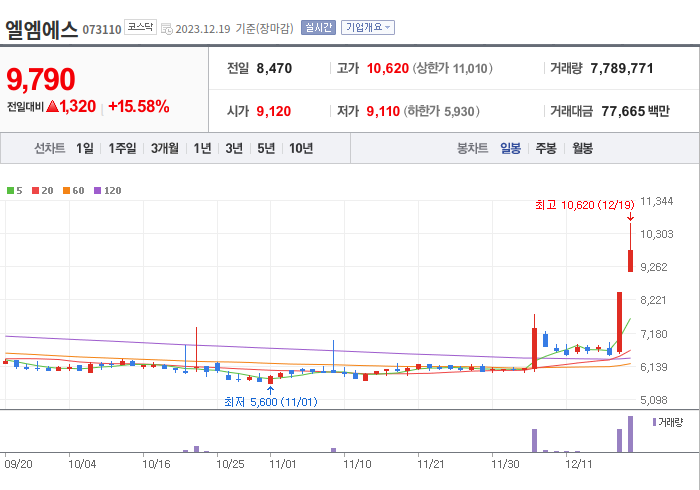Image resolution: width=700 pixels, height=490 pixels.
Task: Click the low price value 9,110
Action: pyautogui.click(x=383, y=111)
